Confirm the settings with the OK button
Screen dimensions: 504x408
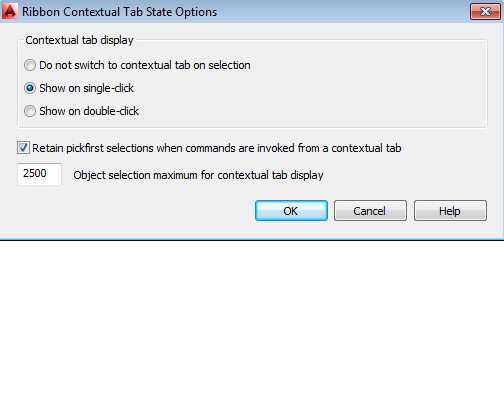click(x=291, y=211)
